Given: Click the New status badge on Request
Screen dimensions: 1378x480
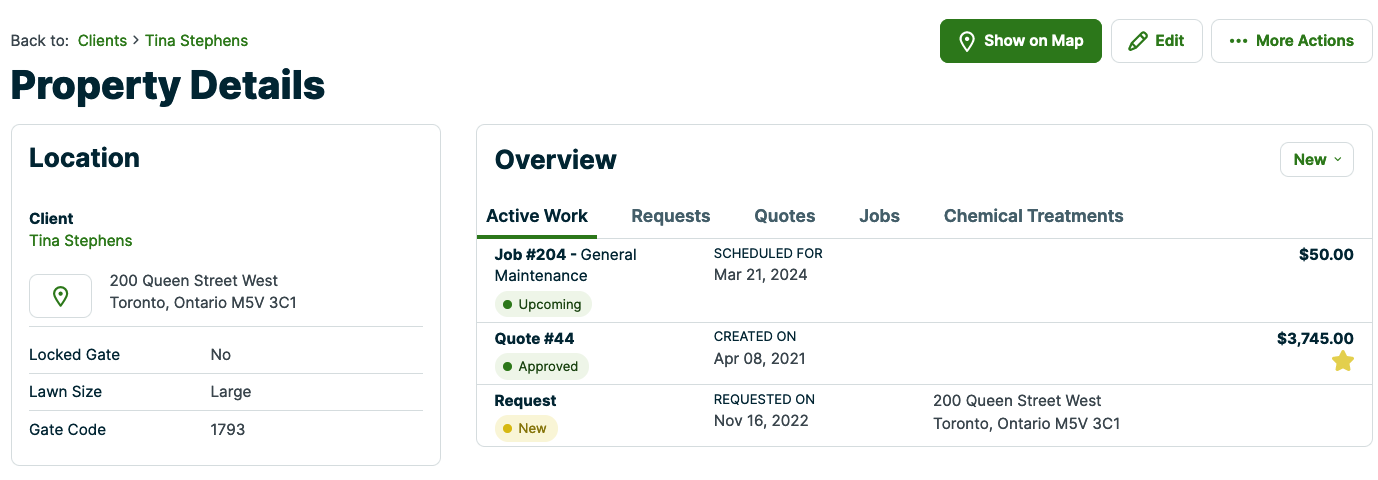Looking at the screenshot, I should click(526, 429).
